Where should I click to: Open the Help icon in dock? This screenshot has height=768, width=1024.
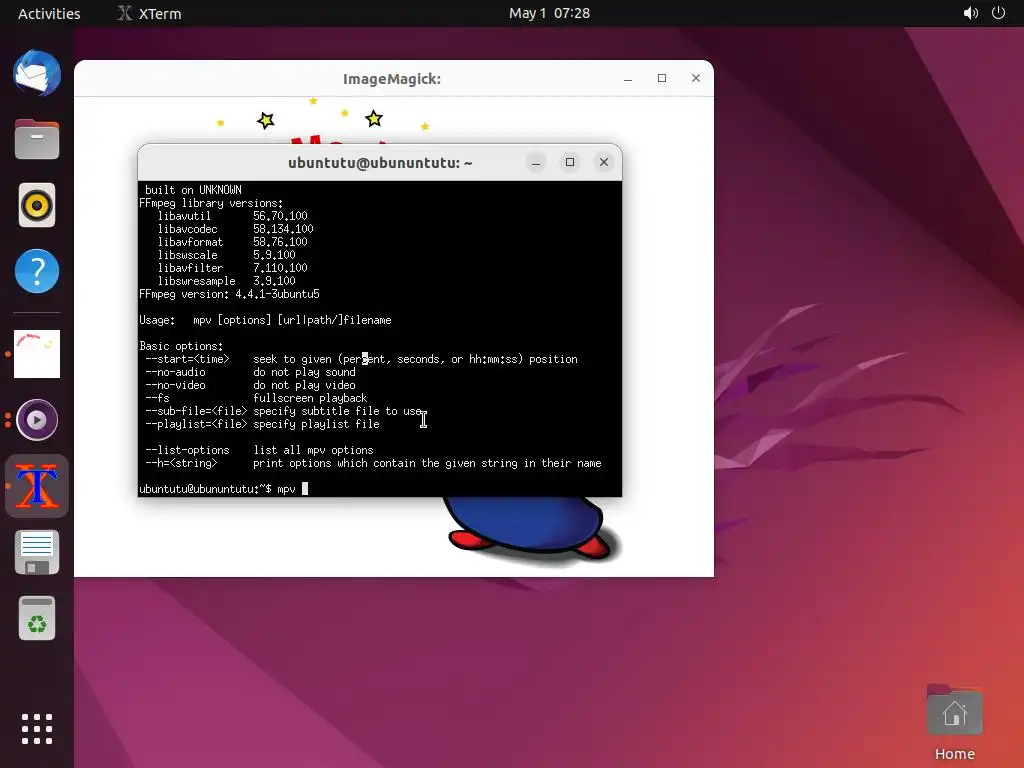(37, 271)
